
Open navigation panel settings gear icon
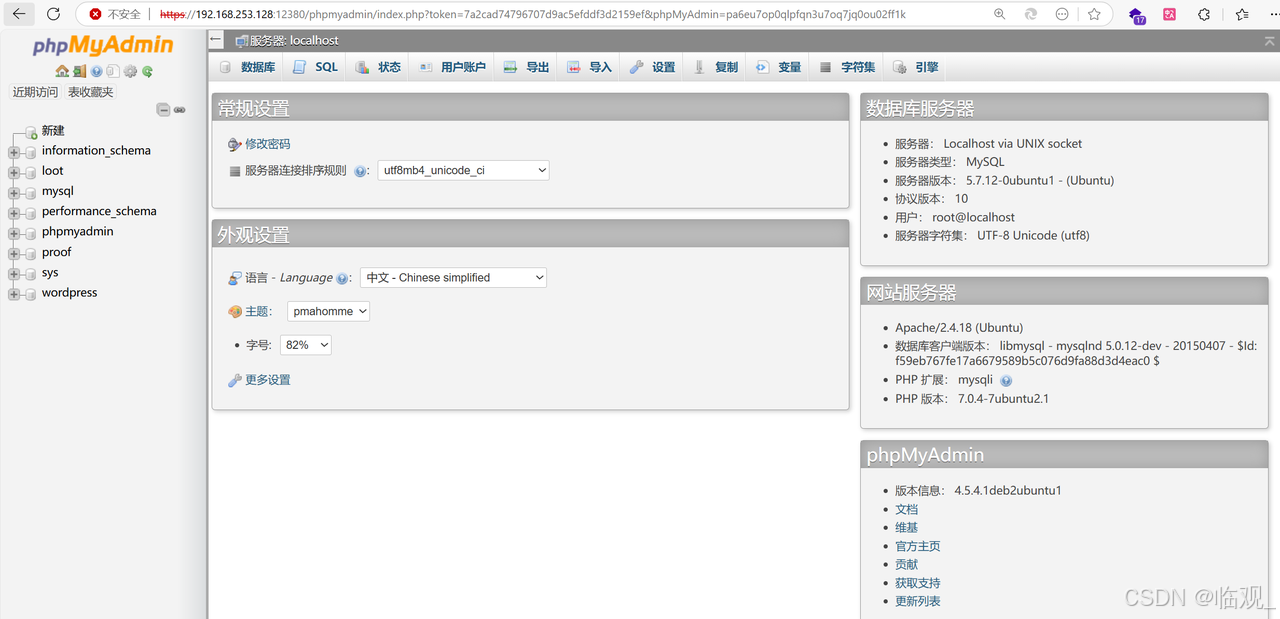tap(130, 72)
